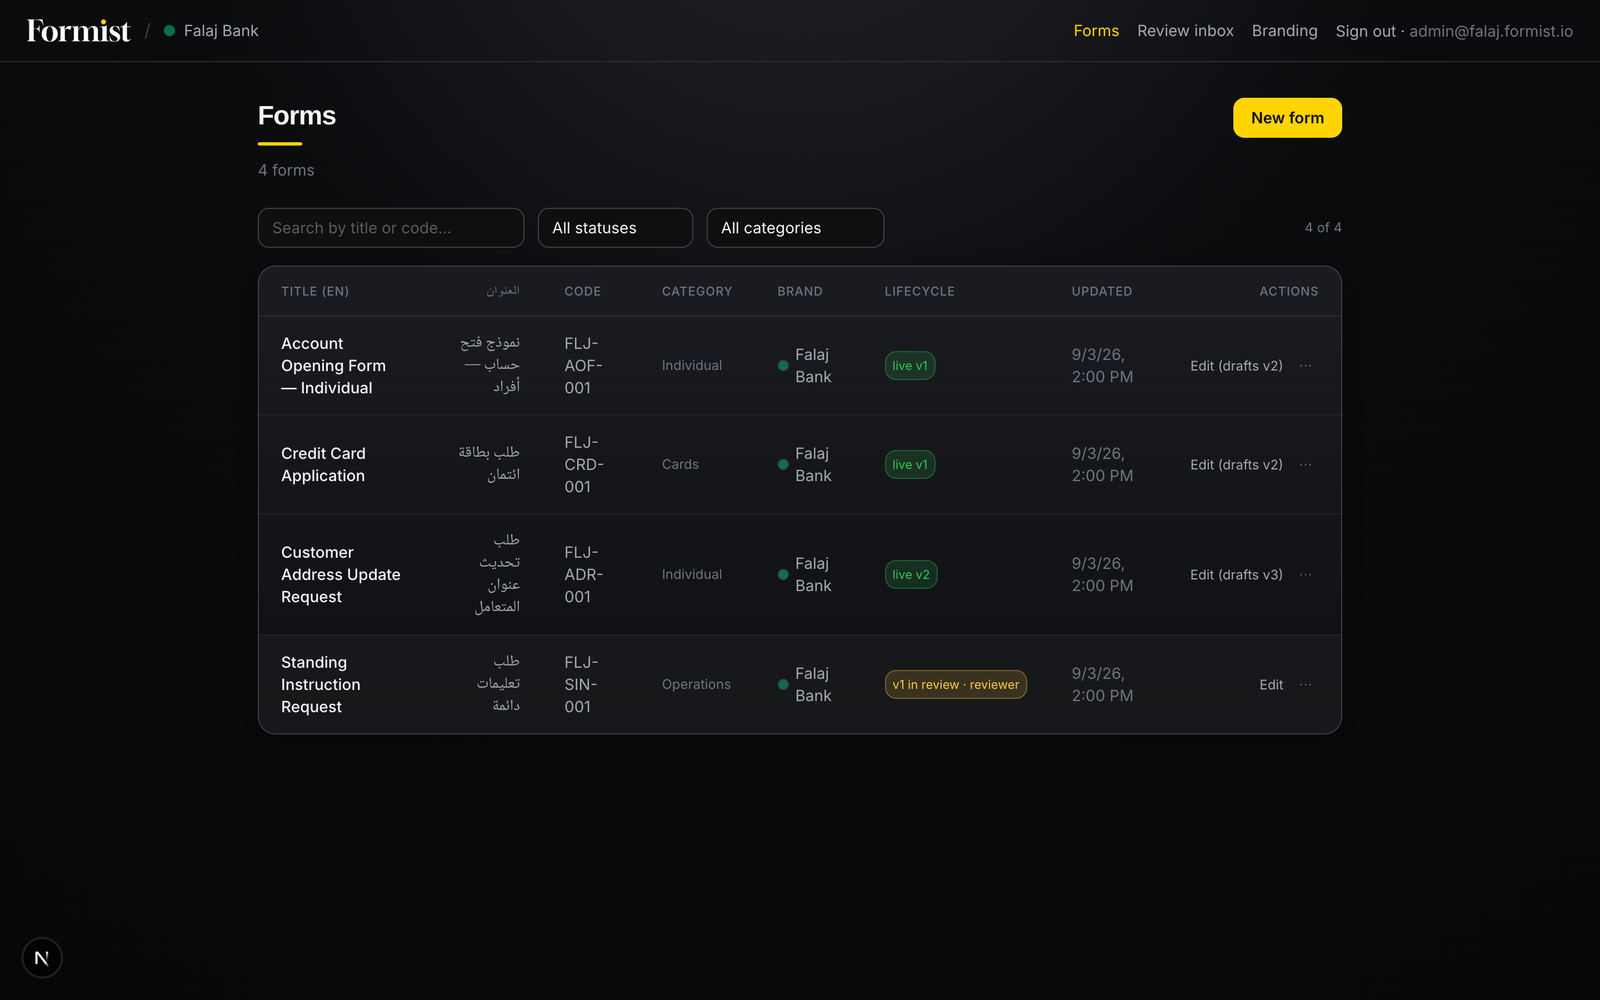Select the Credit Card Application title
The image size is (1600, 1000).
coord(323,465)
